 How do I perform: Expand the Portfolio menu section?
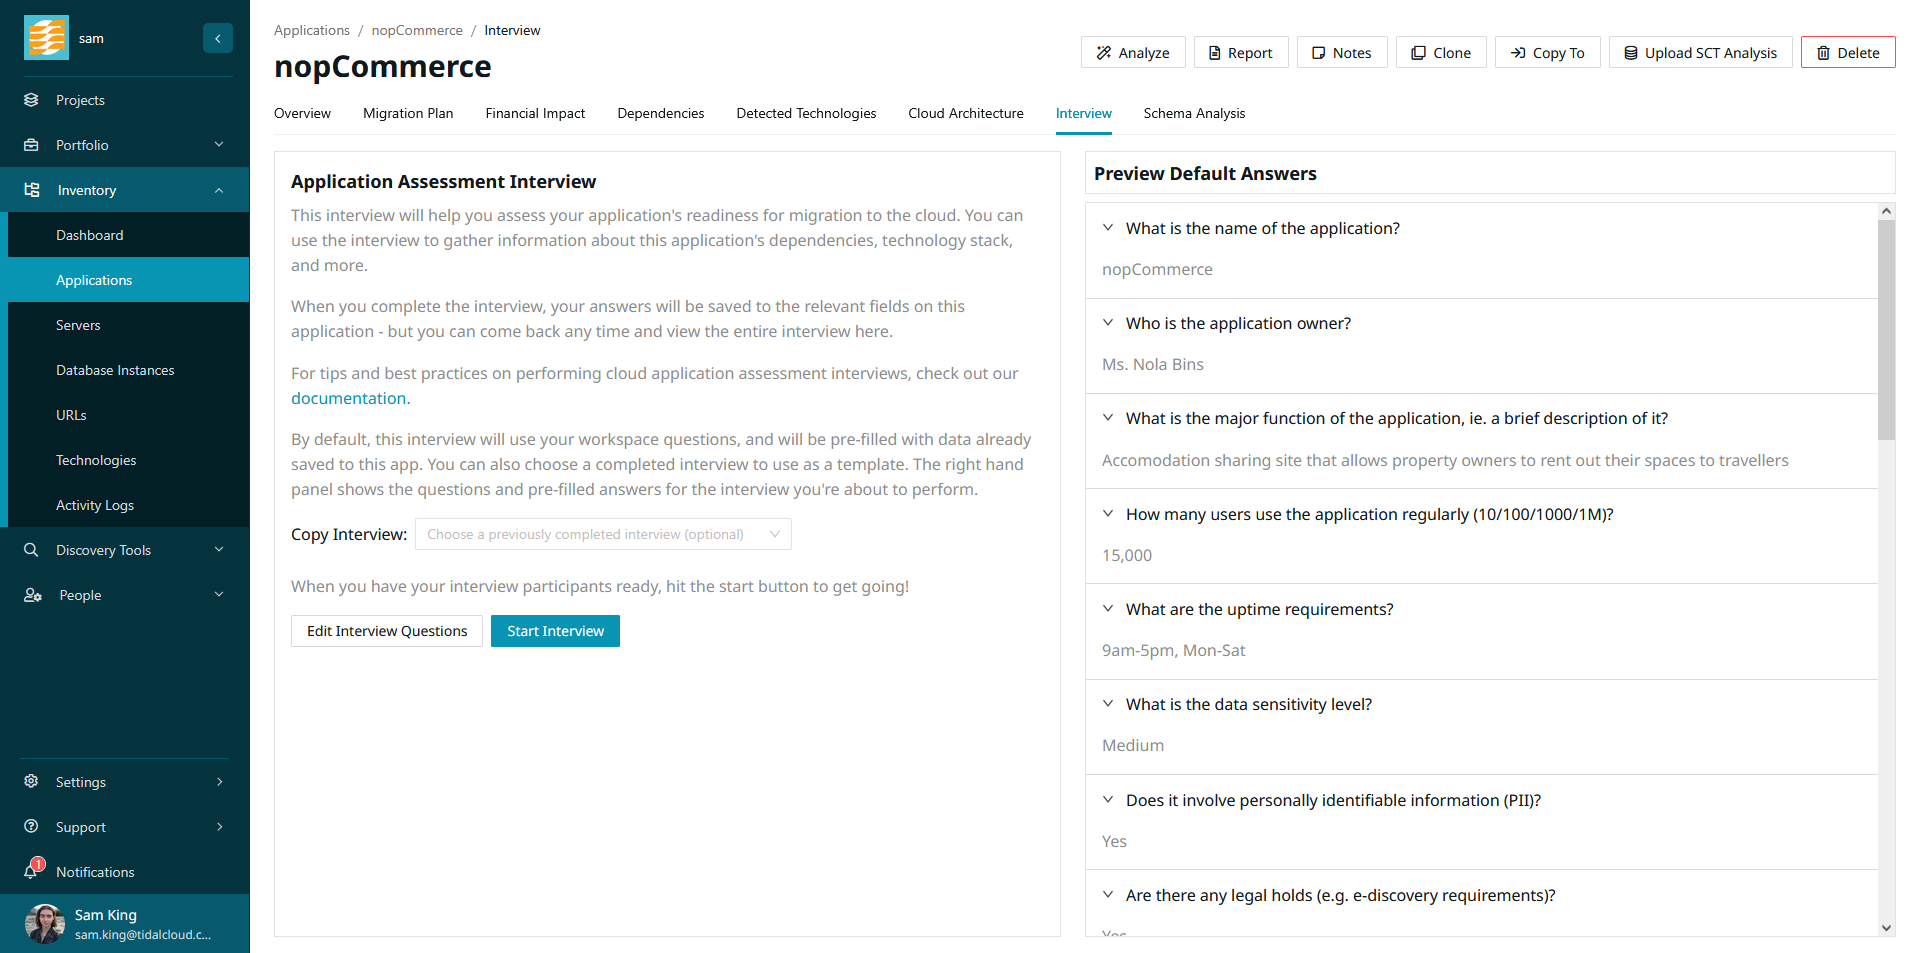[219, 145]
